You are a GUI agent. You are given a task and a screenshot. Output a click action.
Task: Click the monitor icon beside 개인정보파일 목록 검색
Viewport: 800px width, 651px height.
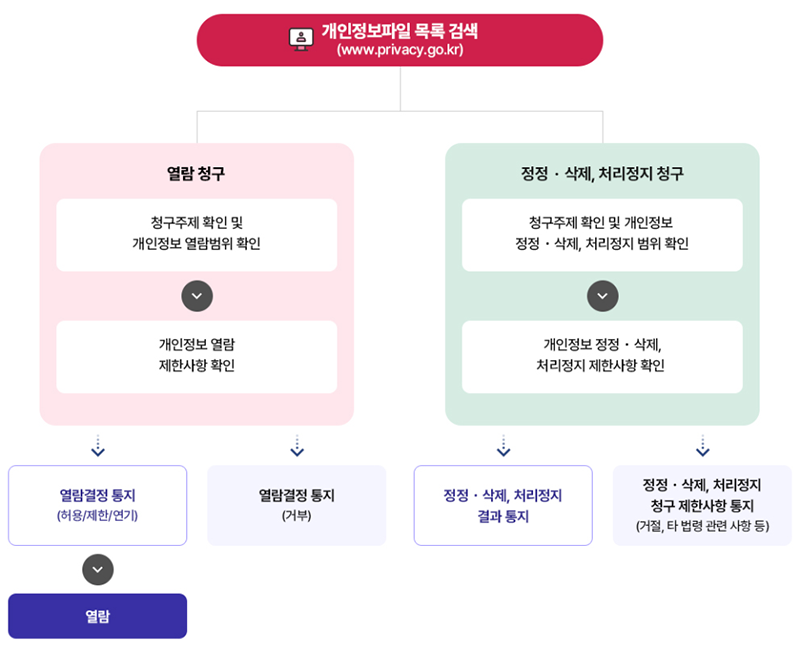point(301,37)
